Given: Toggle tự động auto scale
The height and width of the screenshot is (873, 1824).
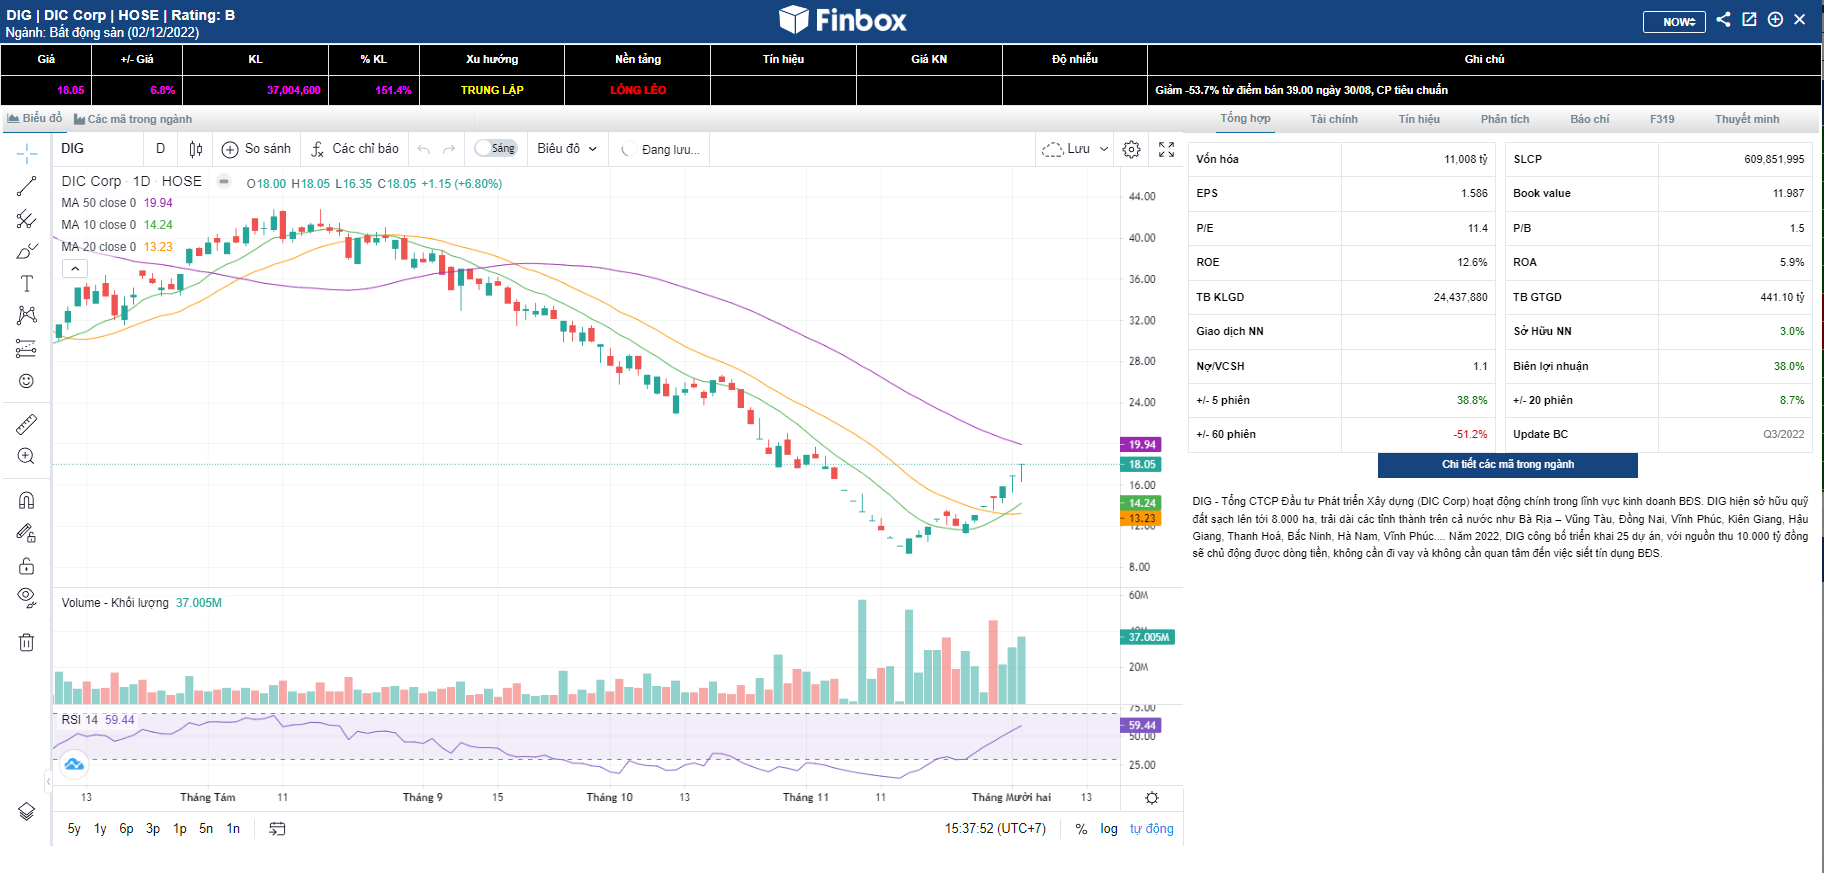Looking at the screenshot, I should pos(1152,829).
